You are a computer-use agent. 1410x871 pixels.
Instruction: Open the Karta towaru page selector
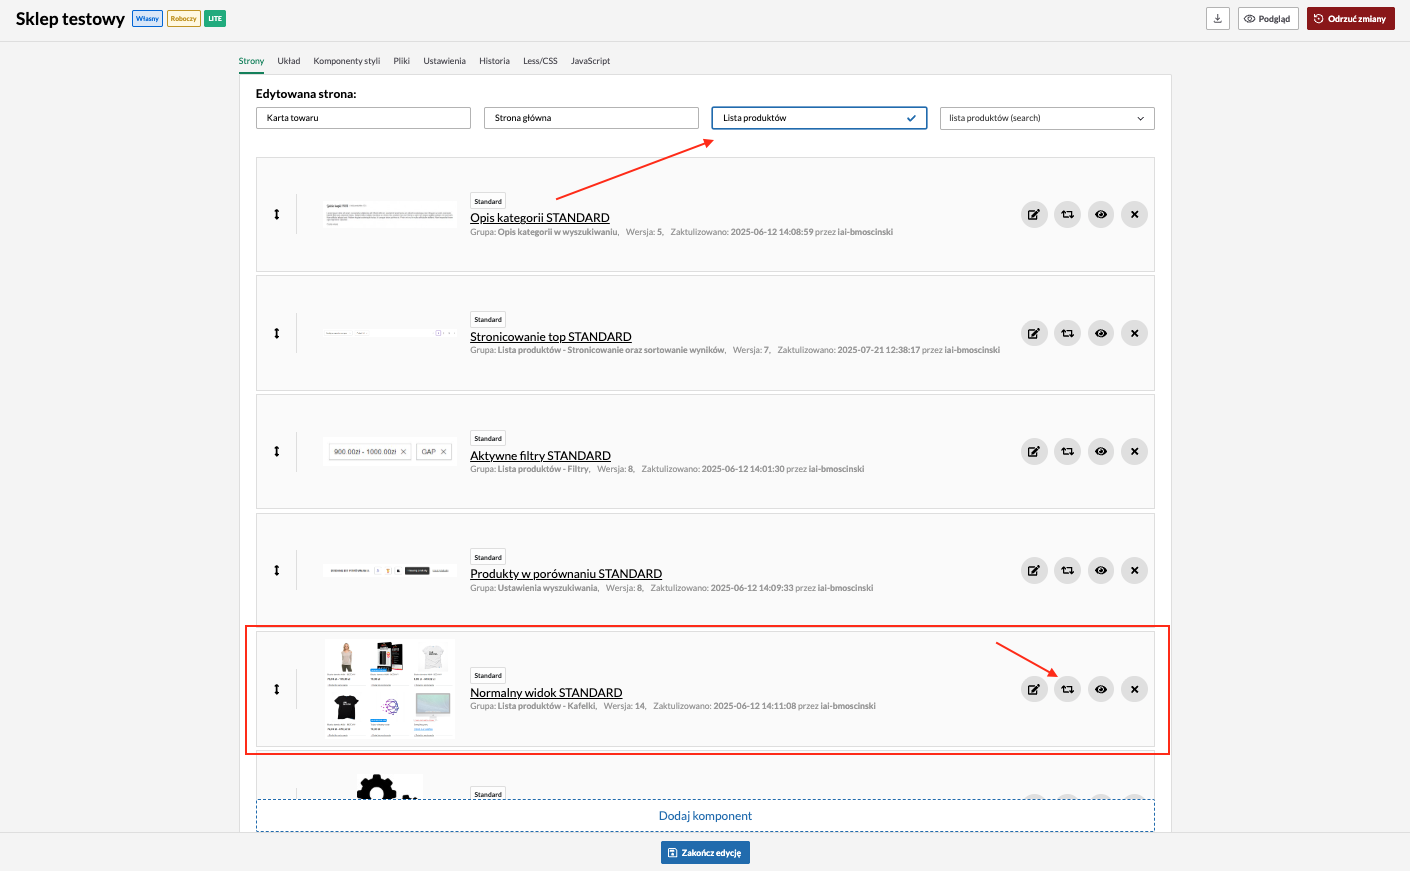(363, 118)
